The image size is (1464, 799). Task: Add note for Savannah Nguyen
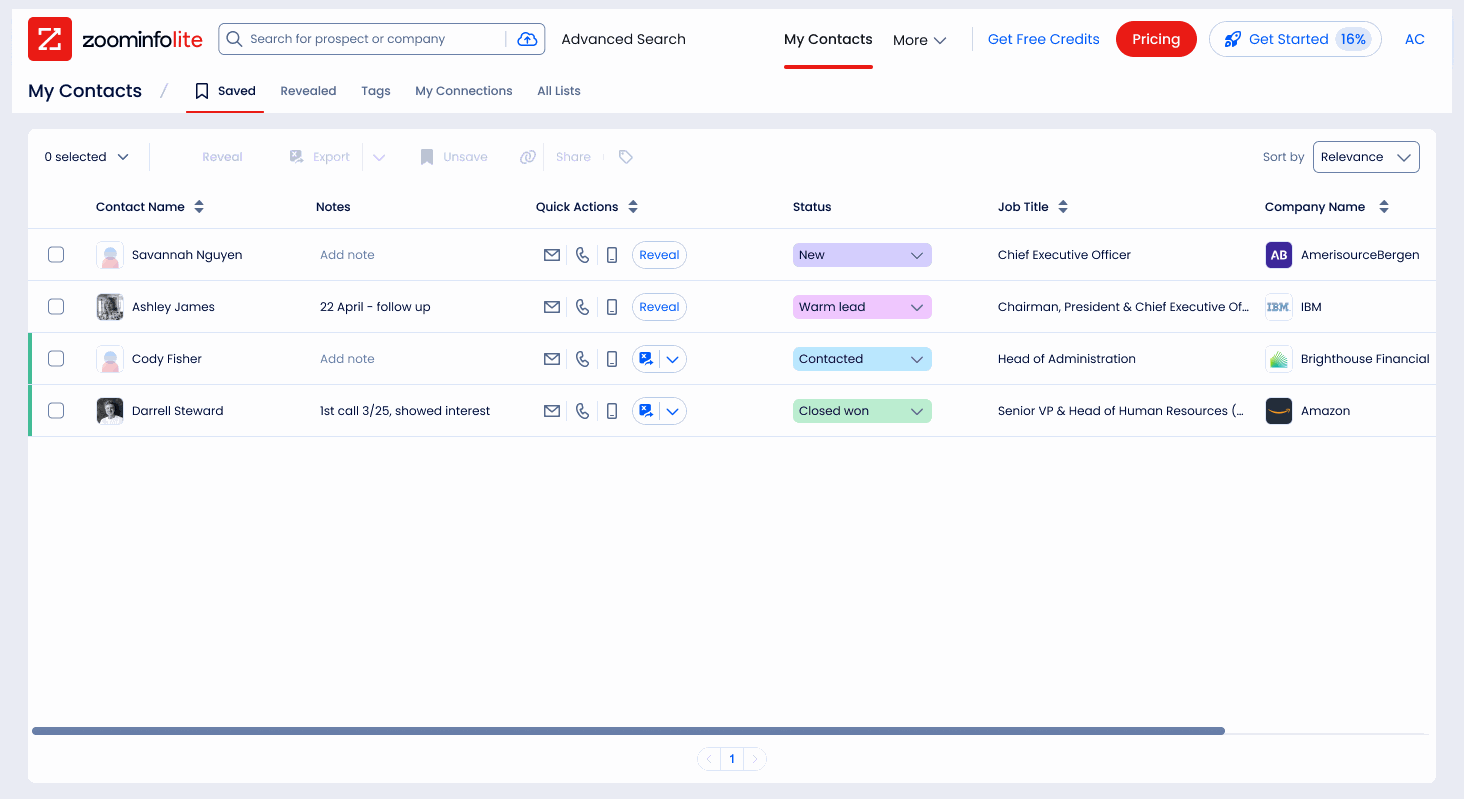[347, 255]
